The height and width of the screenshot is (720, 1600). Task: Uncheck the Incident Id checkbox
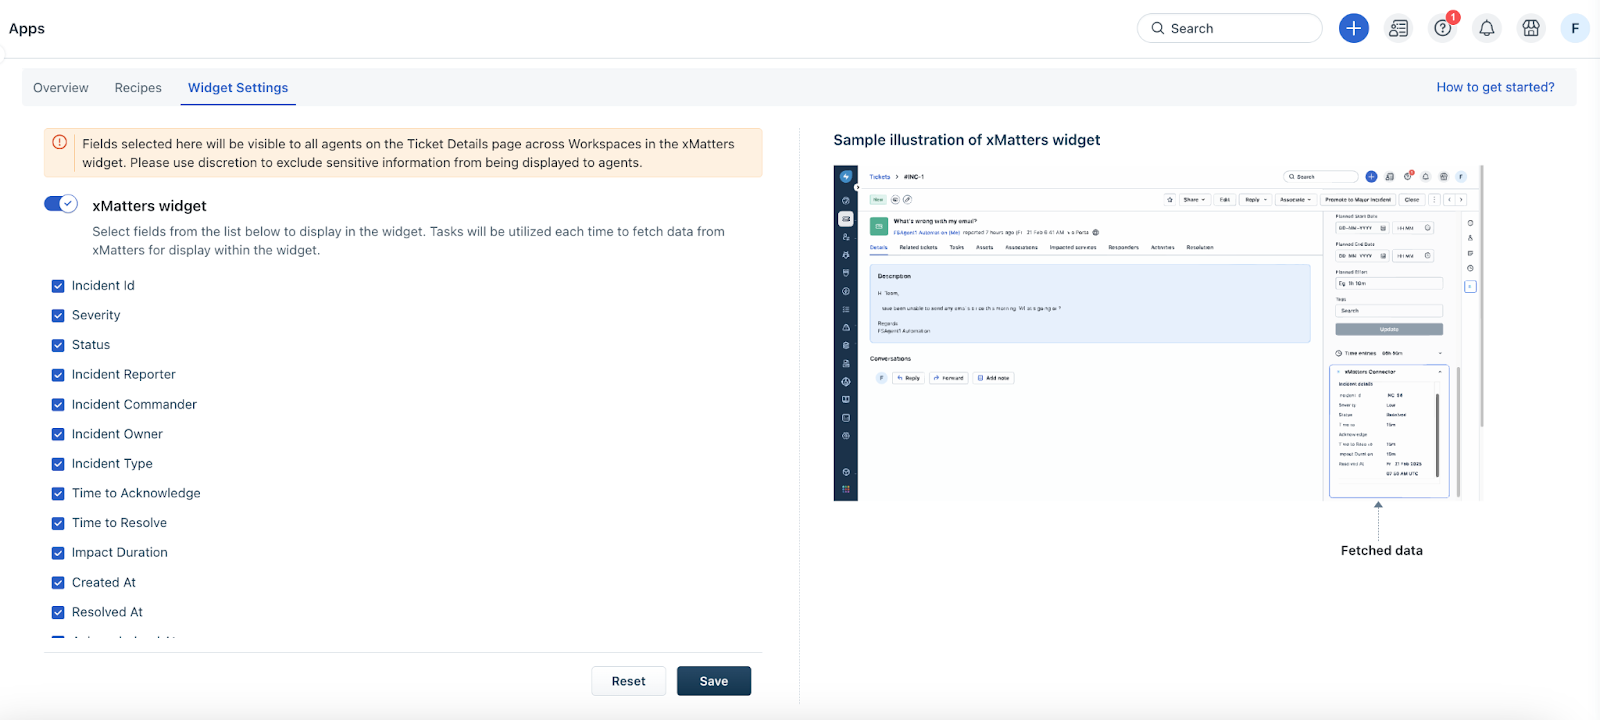tap(58, 286)
